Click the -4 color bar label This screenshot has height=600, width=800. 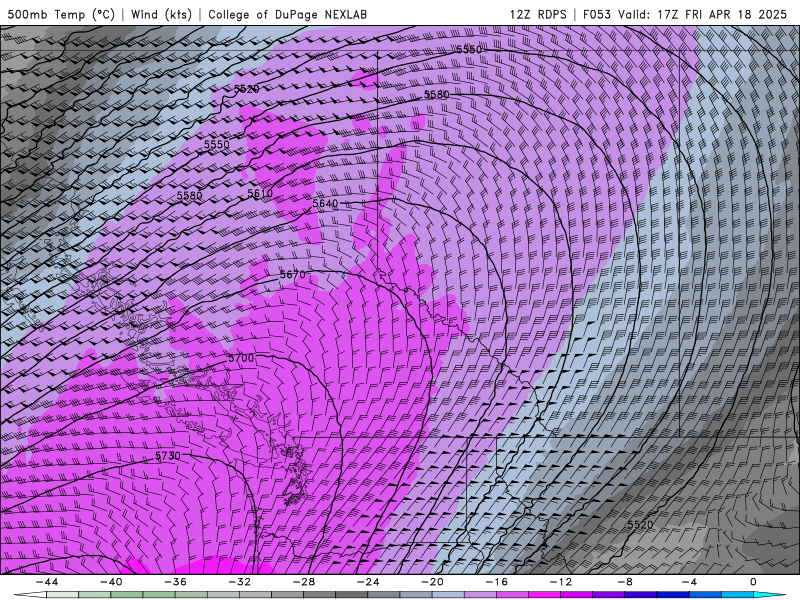click(x=689, y=582)
